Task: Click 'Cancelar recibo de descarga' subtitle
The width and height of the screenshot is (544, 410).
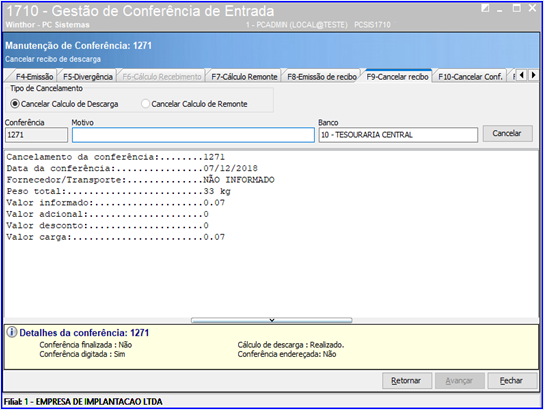Action: 53,59
